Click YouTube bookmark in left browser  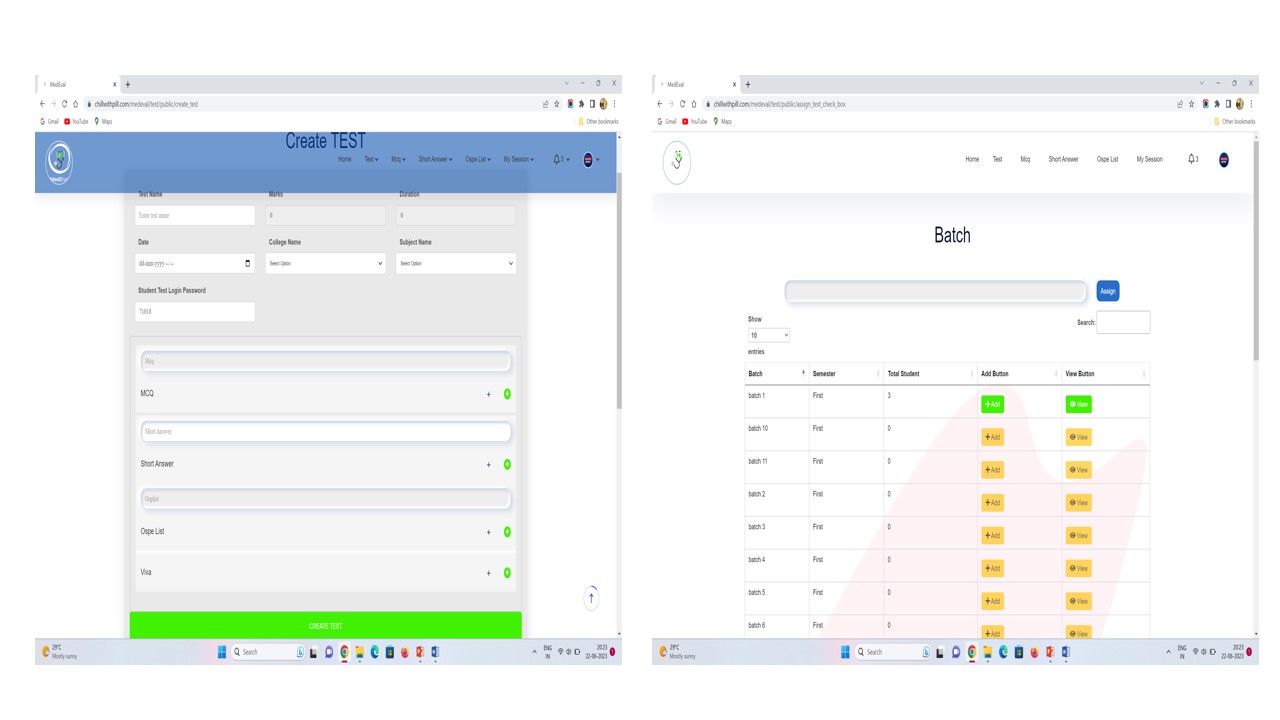tap(77, 122)
